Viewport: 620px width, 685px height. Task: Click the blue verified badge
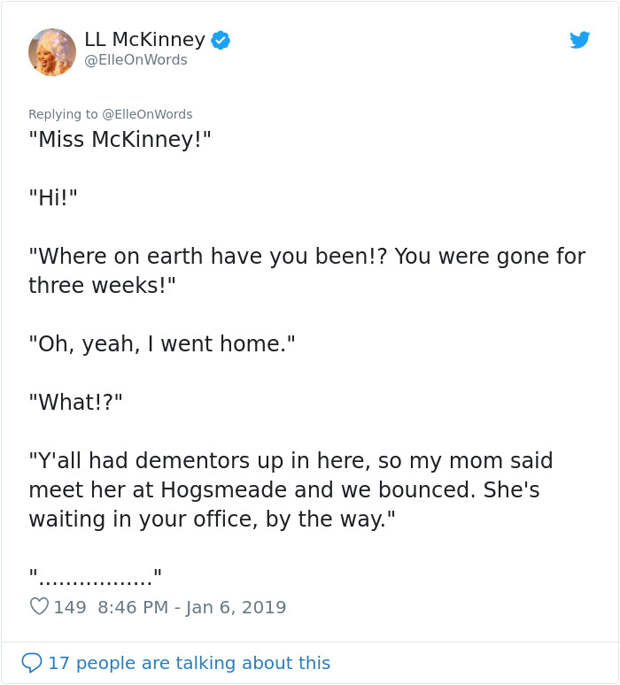(x=221, y=40)
